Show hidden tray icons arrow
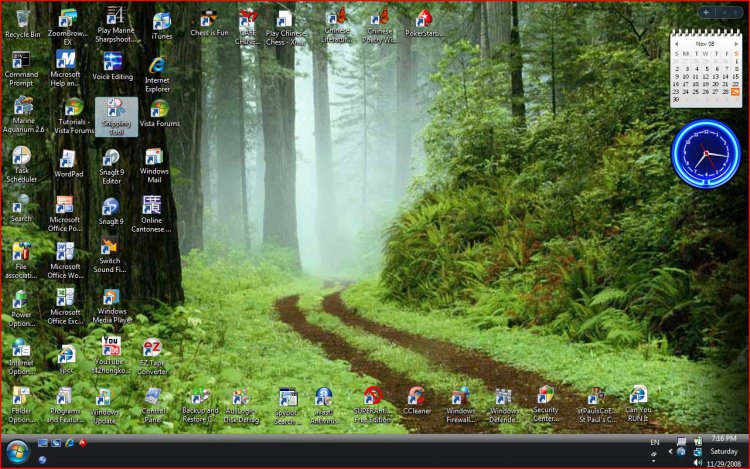Screen dimensions: 750x469 [x=670, y=451]
